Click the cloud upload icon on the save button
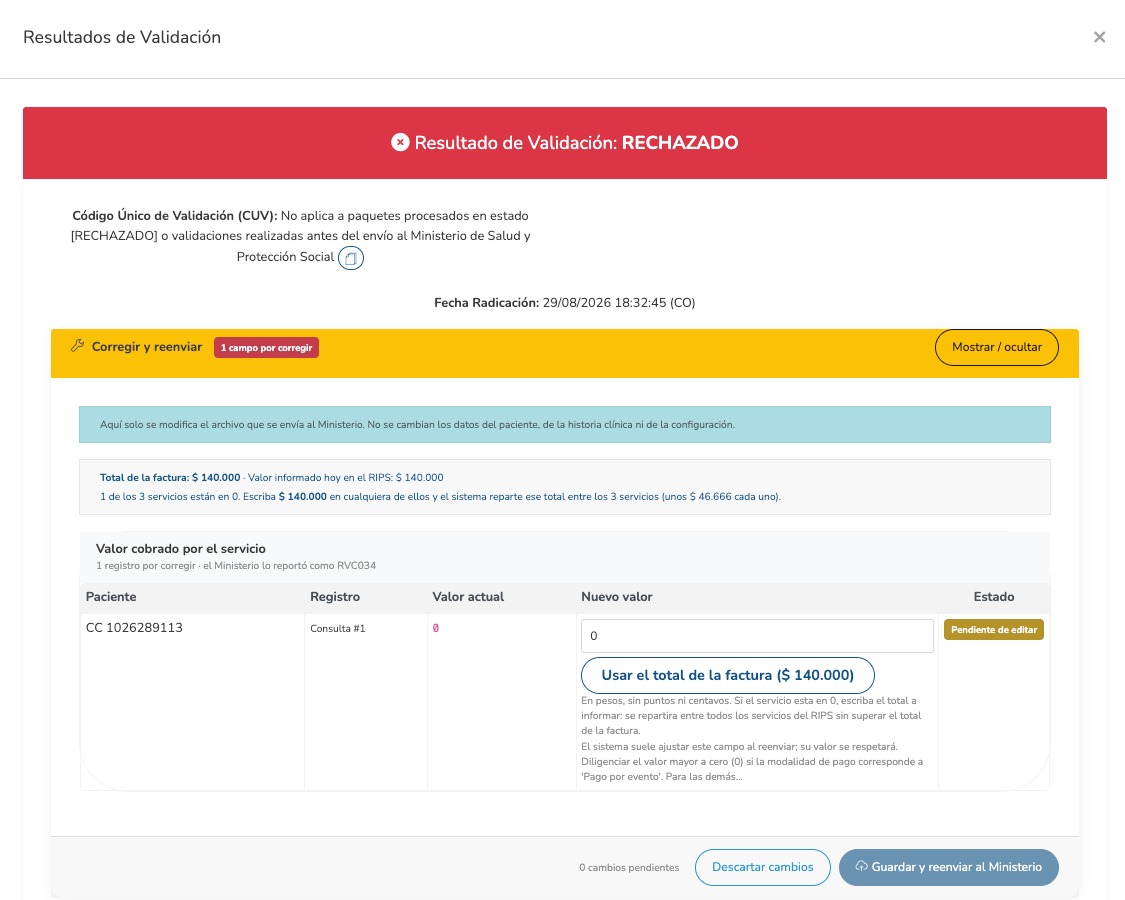Image resolution: width=1125 pixels, height=900 pixels. 862,866
